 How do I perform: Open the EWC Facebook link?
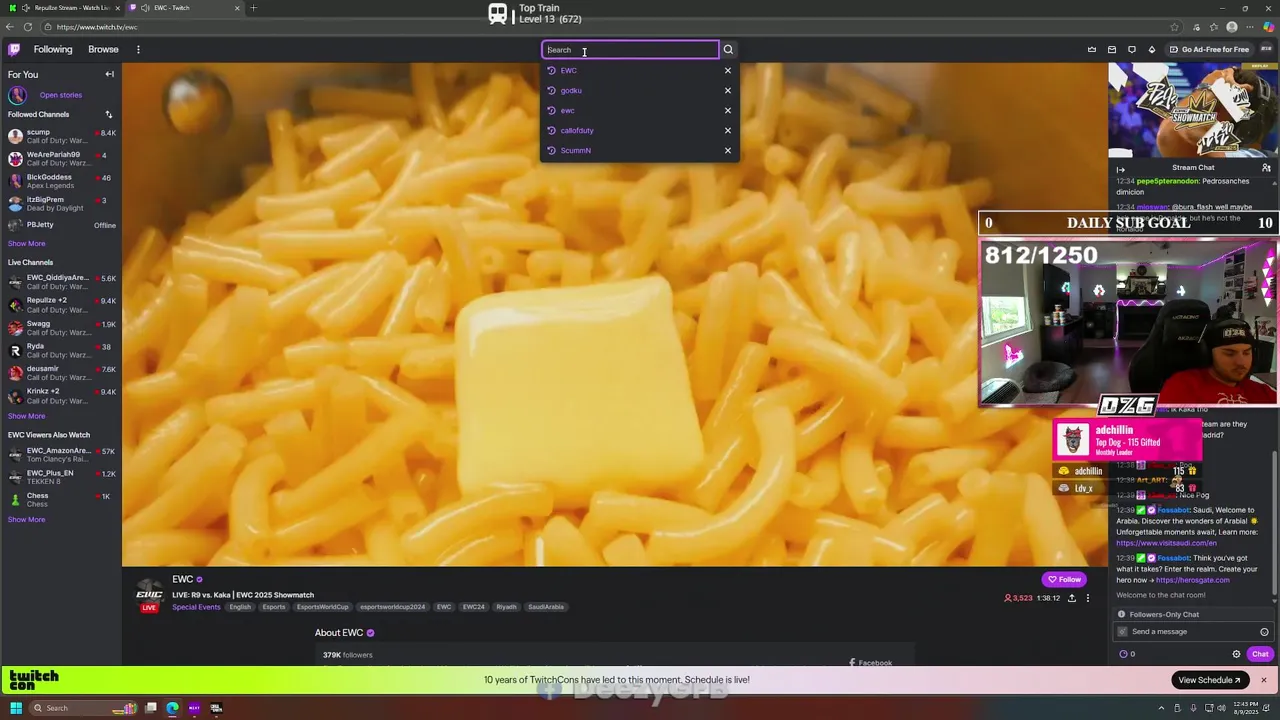click(x=870, y=662)
